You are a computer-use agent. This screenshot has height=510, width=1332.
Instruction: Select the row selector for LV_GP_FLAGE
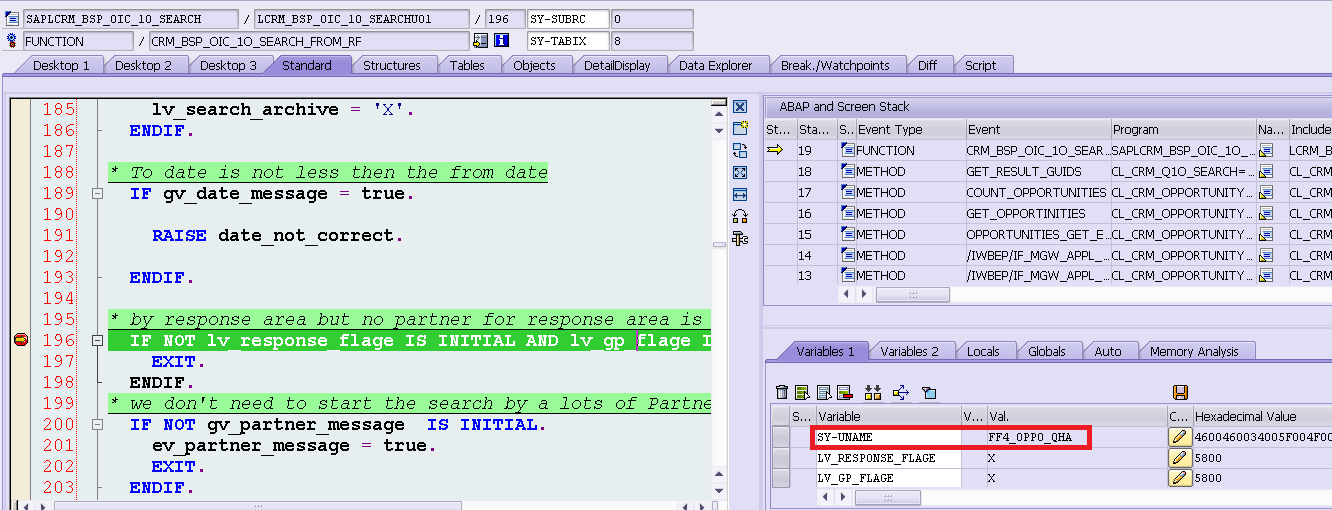(781, 479)
